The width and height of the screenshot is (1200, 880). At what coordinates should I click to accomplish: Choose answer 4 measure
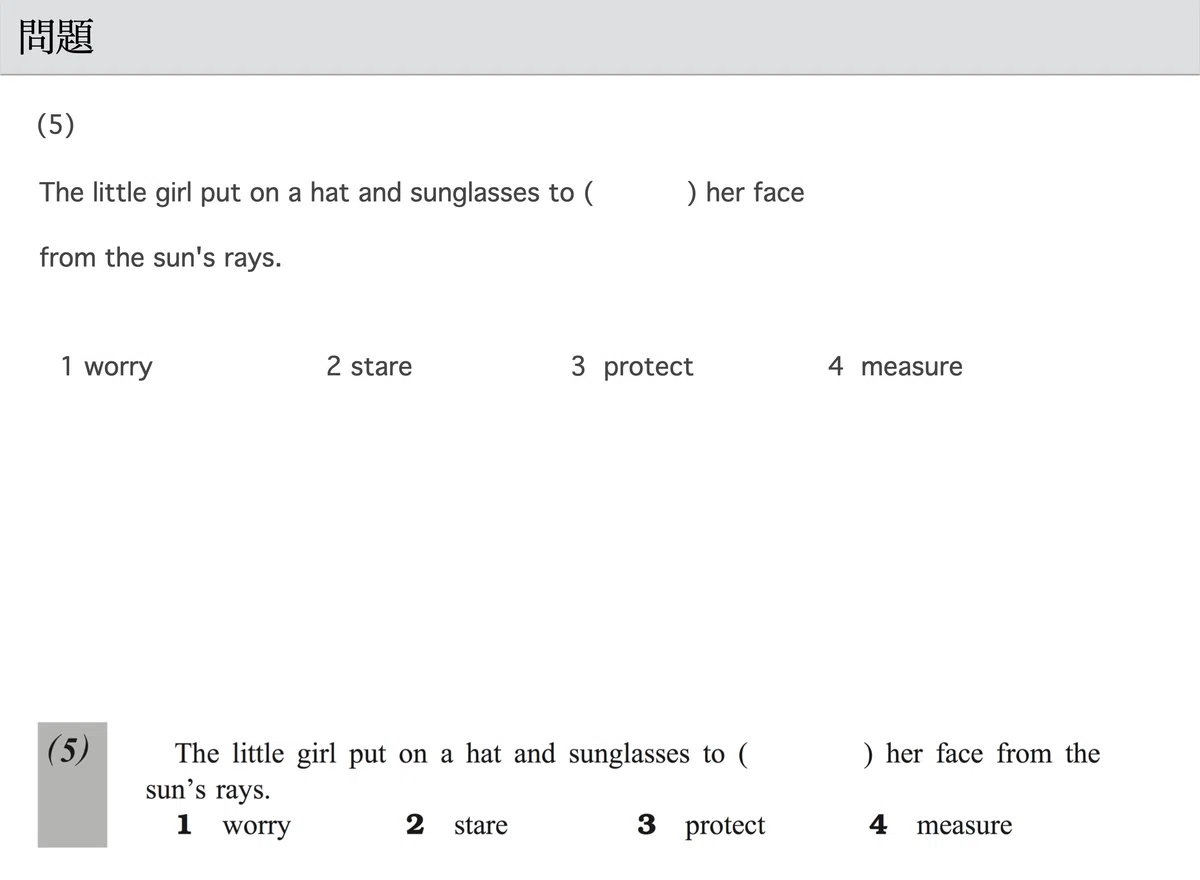(x=895, y=367)
